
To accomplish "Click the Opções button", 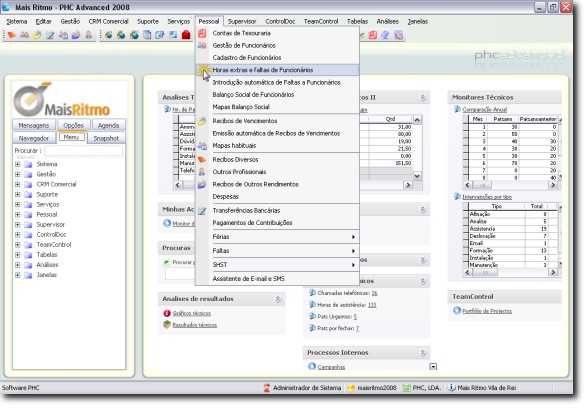I will click(73, 125).
